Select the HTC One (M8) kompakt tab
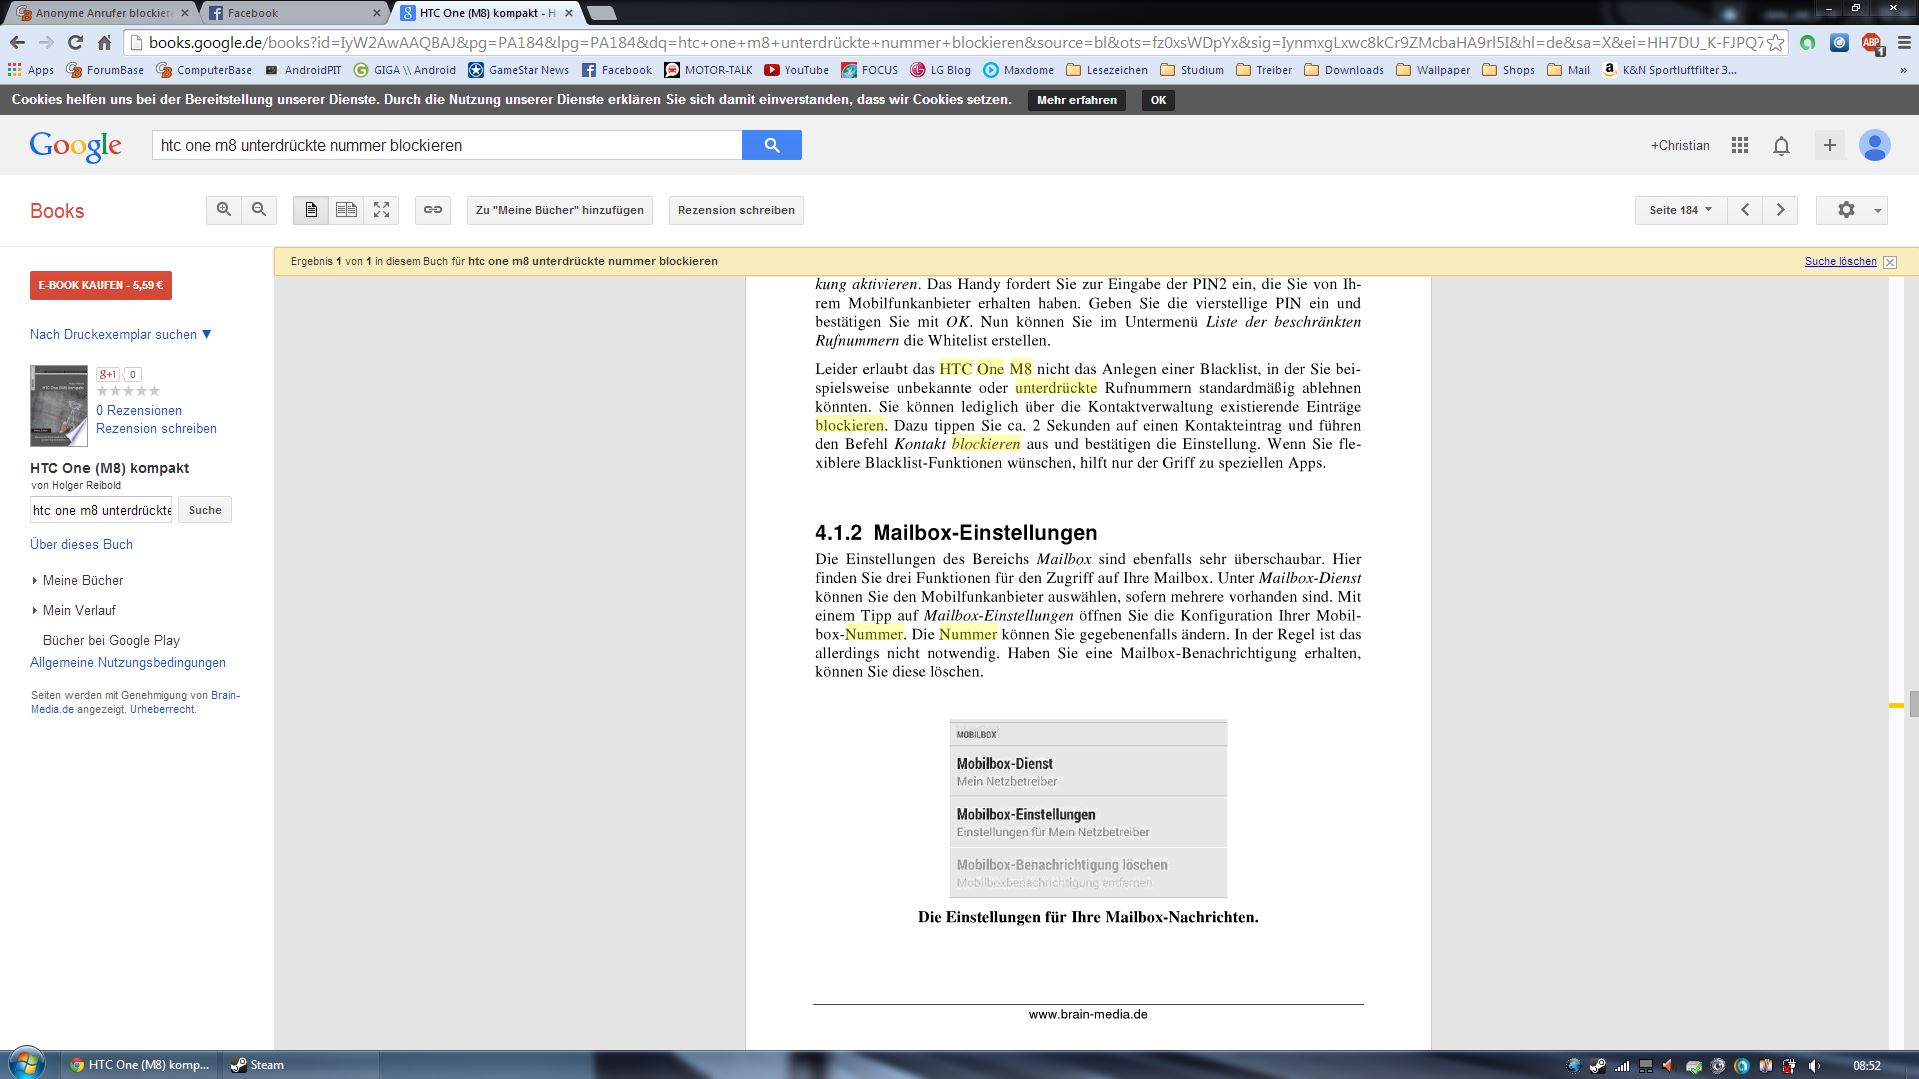 click(x=488, y=13)
